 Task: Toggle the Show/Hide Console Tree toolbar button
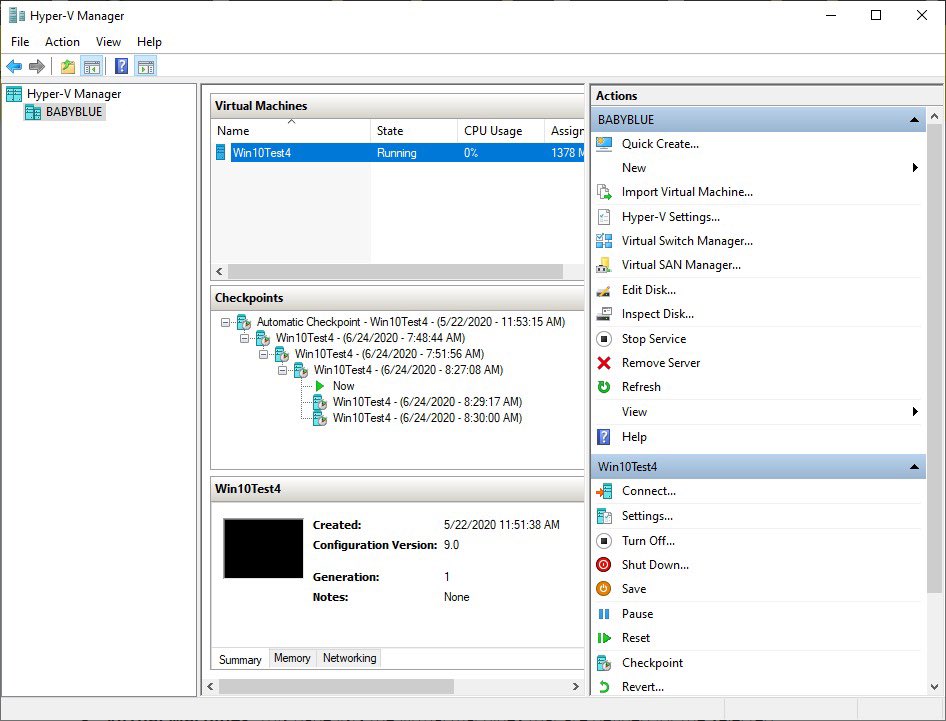(92, 66)
